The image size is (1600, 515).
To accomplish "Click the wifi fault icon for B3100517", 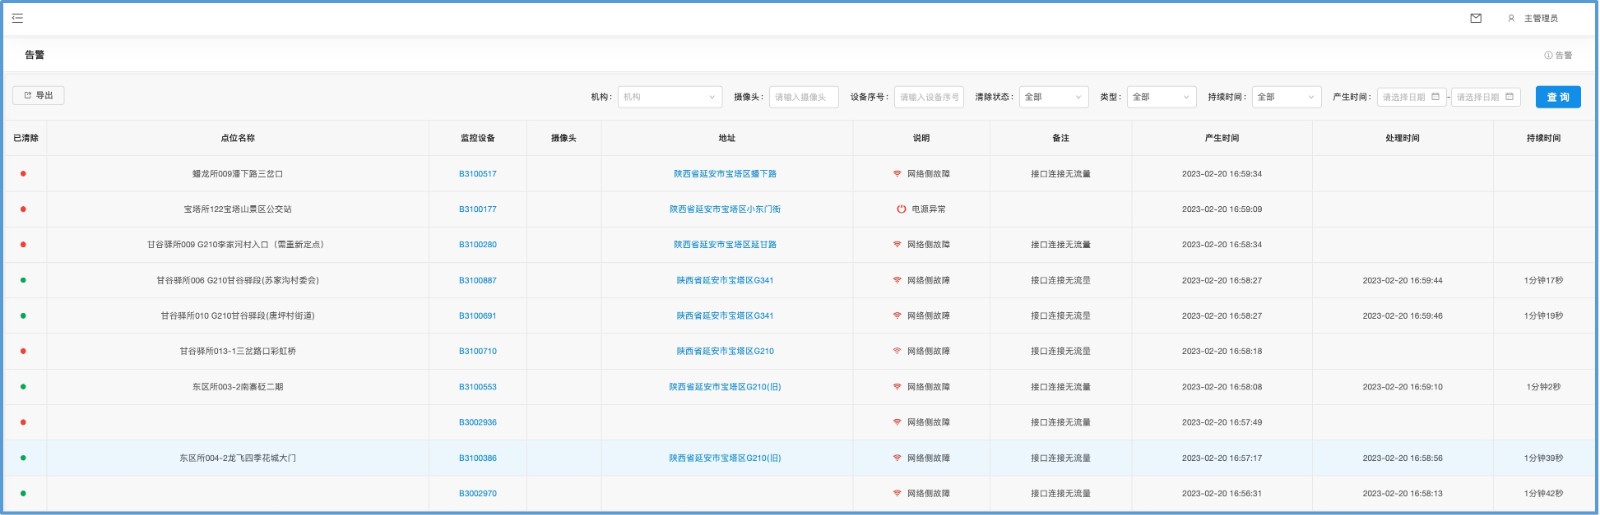I will click(897, 174).
